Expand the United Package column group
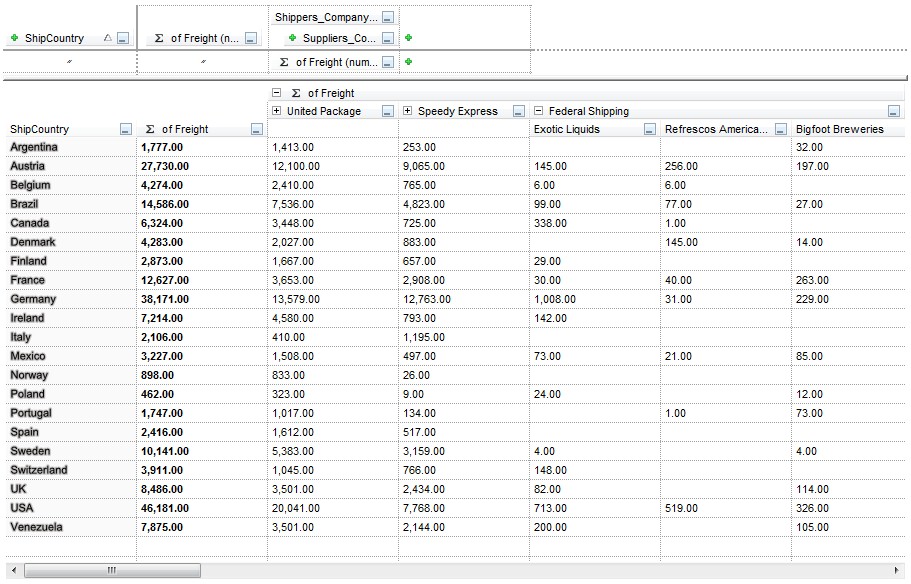This screenshot has width=911, height=584. (x=277, y=111)
